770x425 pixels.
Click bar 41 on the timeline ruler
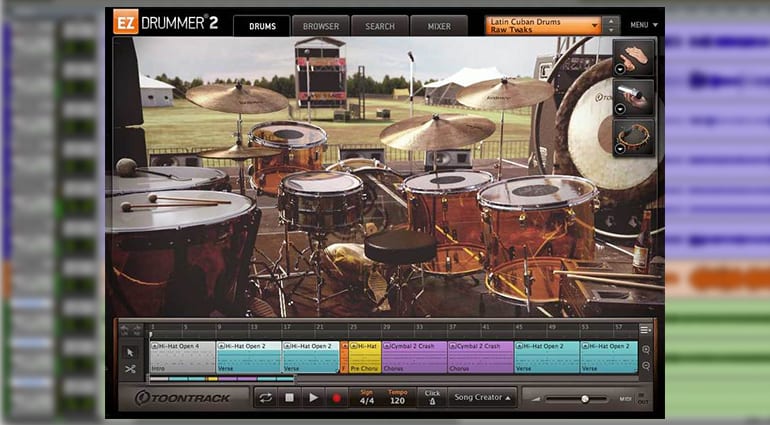[x=485, y=327]
